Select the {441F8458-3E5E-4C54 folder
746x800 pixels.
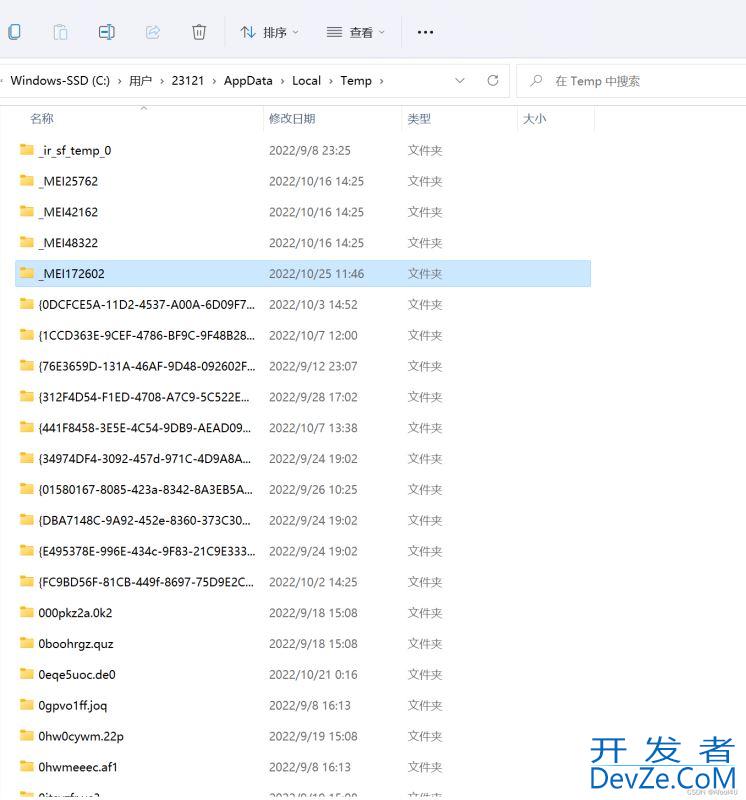303,428
